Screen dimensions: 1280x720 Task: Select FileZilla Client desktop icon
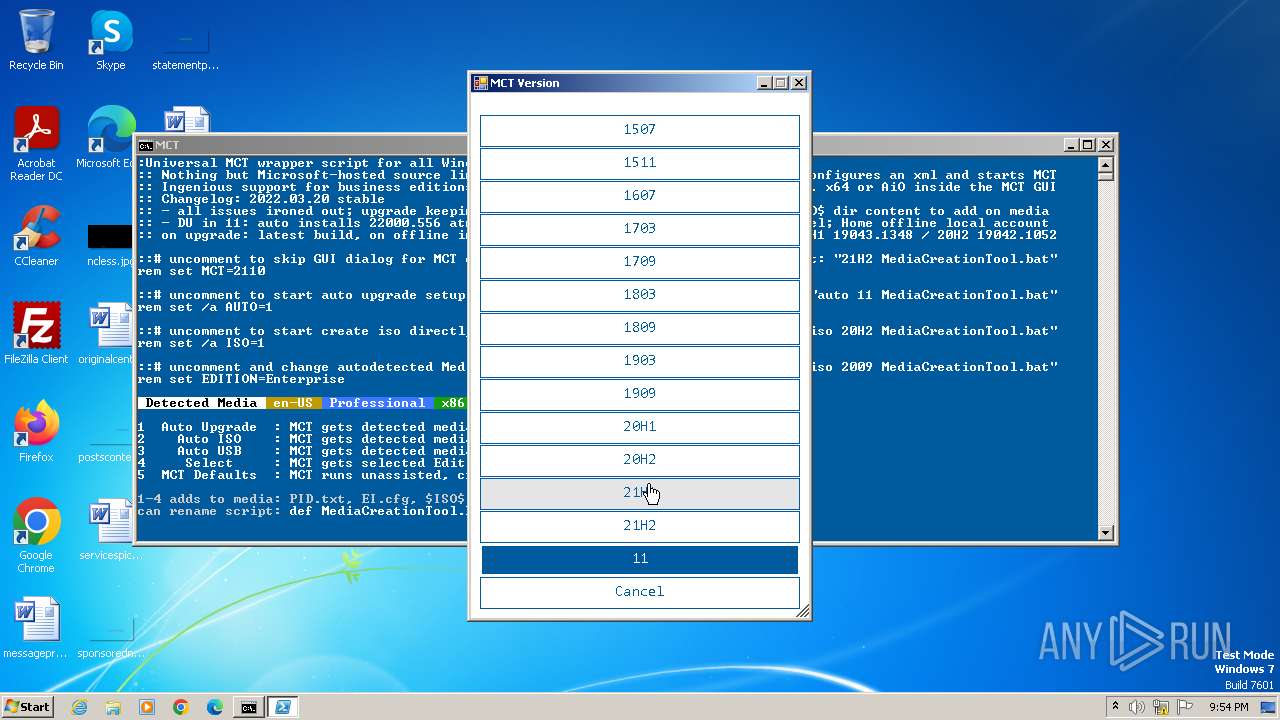pos(36,334)
